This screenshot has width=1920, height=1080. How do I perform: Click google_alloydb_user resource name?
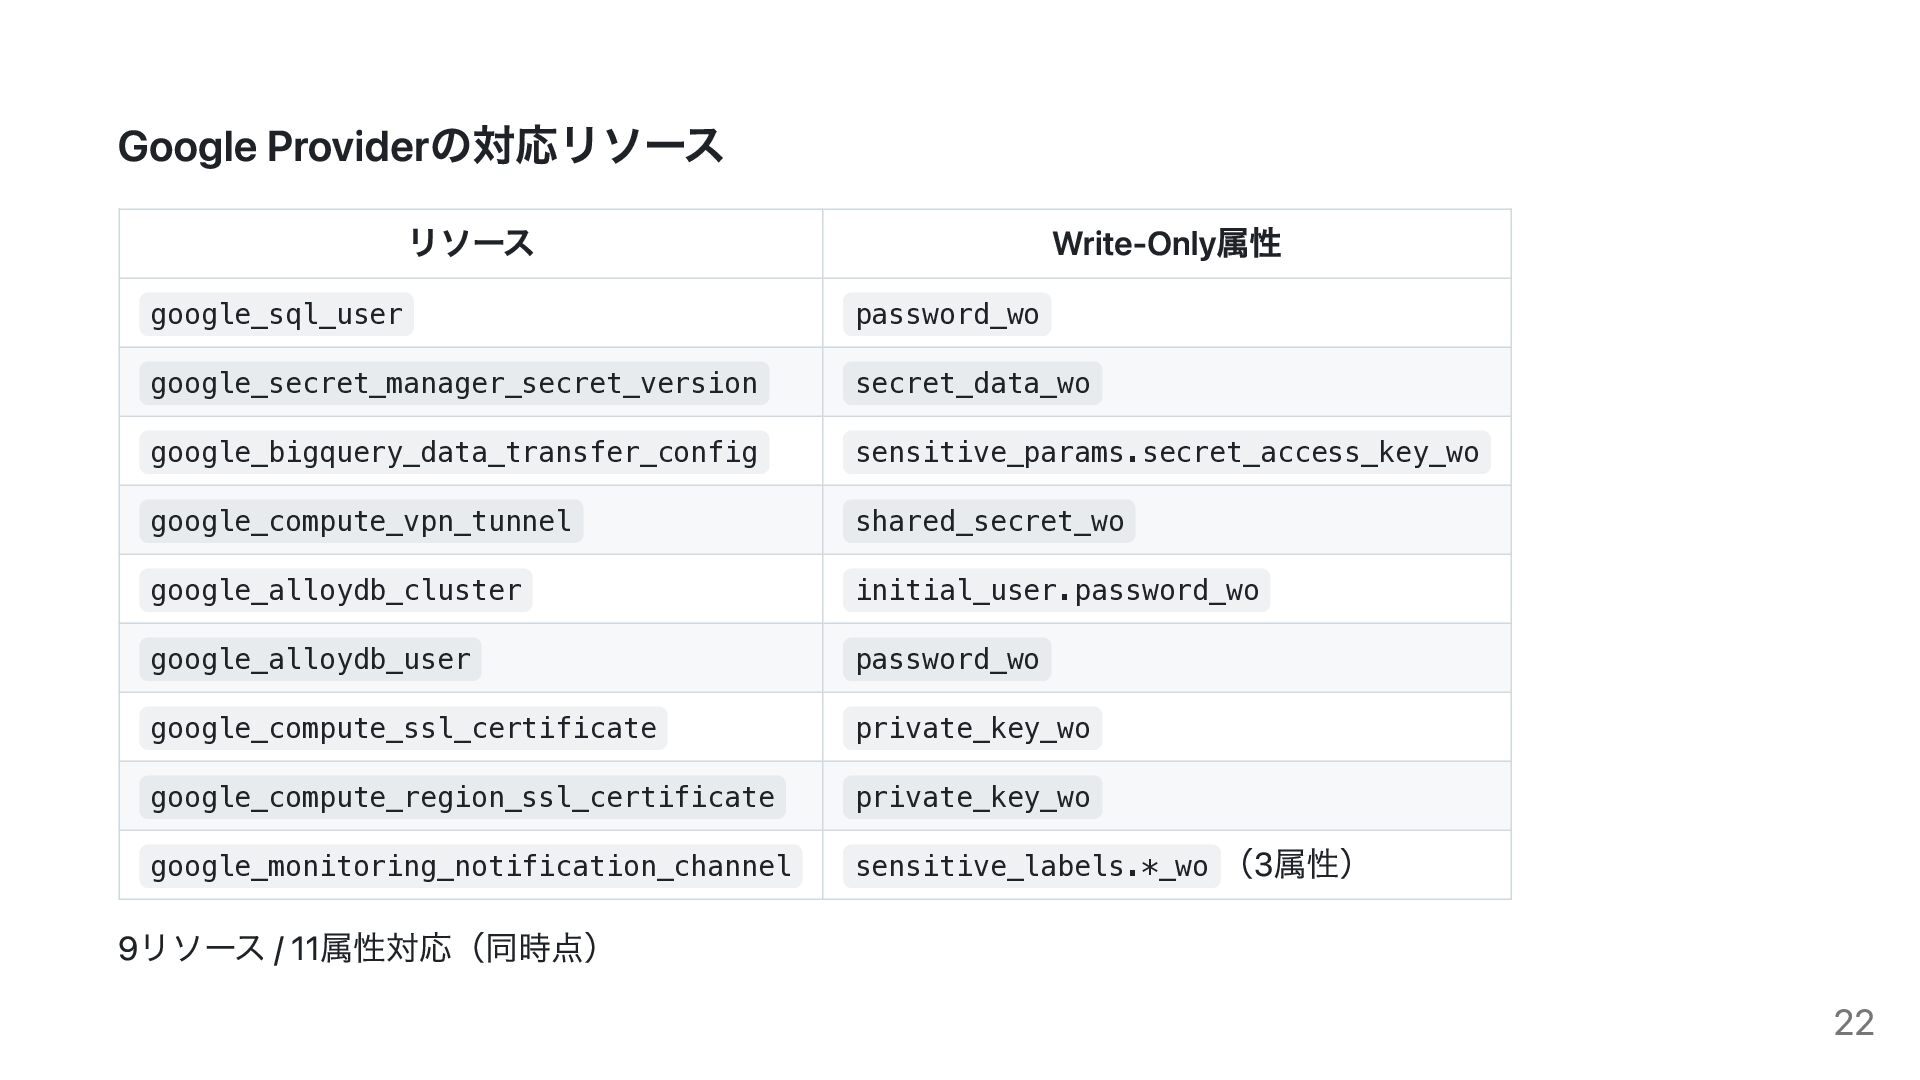[x=310, y=659]
